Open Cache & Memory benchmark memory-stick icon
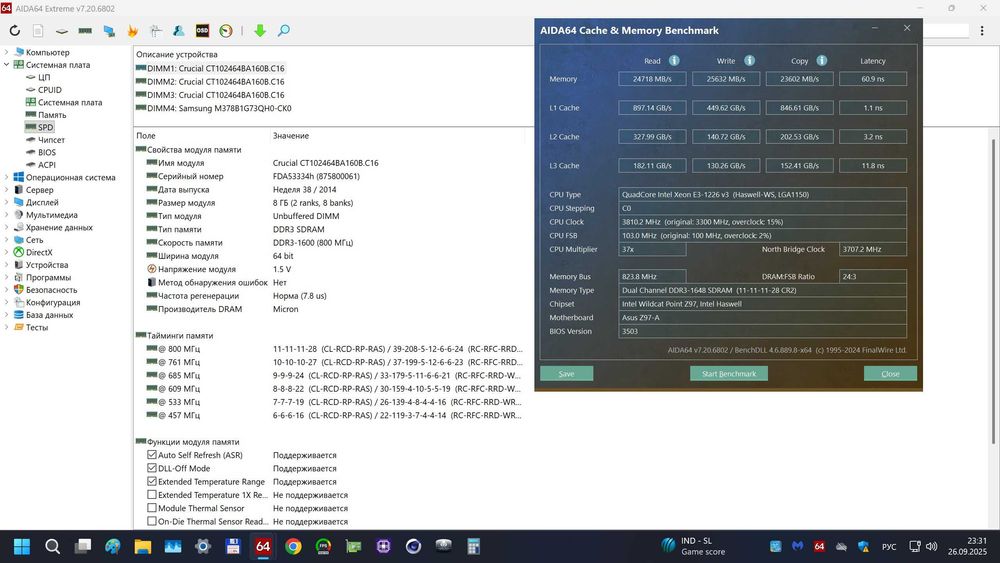This screenshot has height=563, width=1000. tap(85, 31)
